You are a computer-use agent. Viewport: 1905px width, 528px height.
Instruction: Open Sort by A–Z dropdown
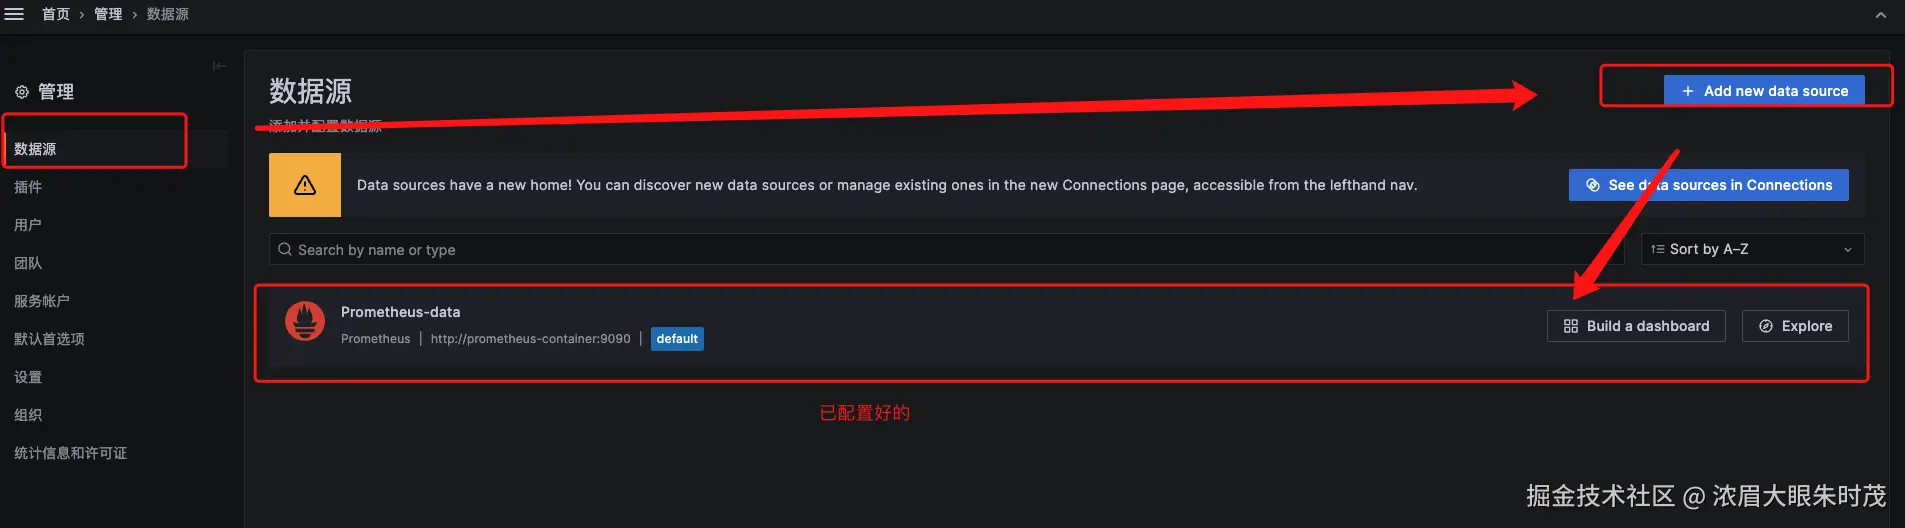(1752, 249)
